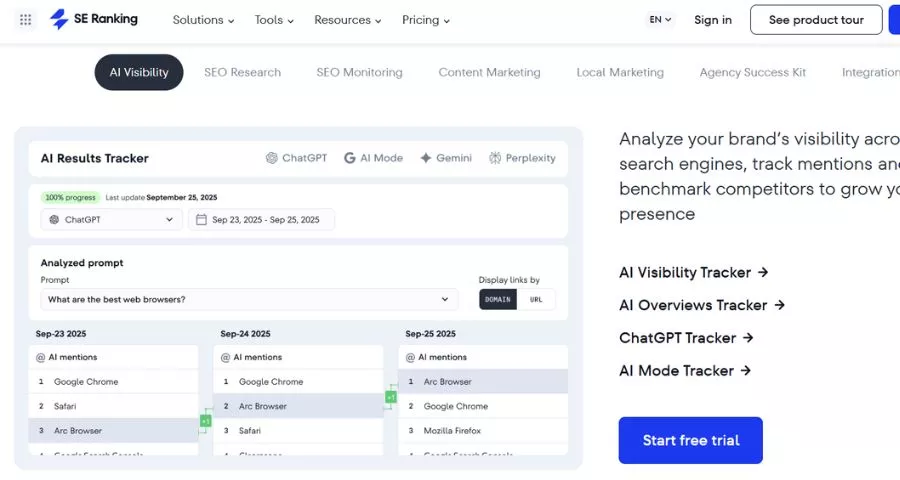Click Google Chrome row under Sep-25

483,406
